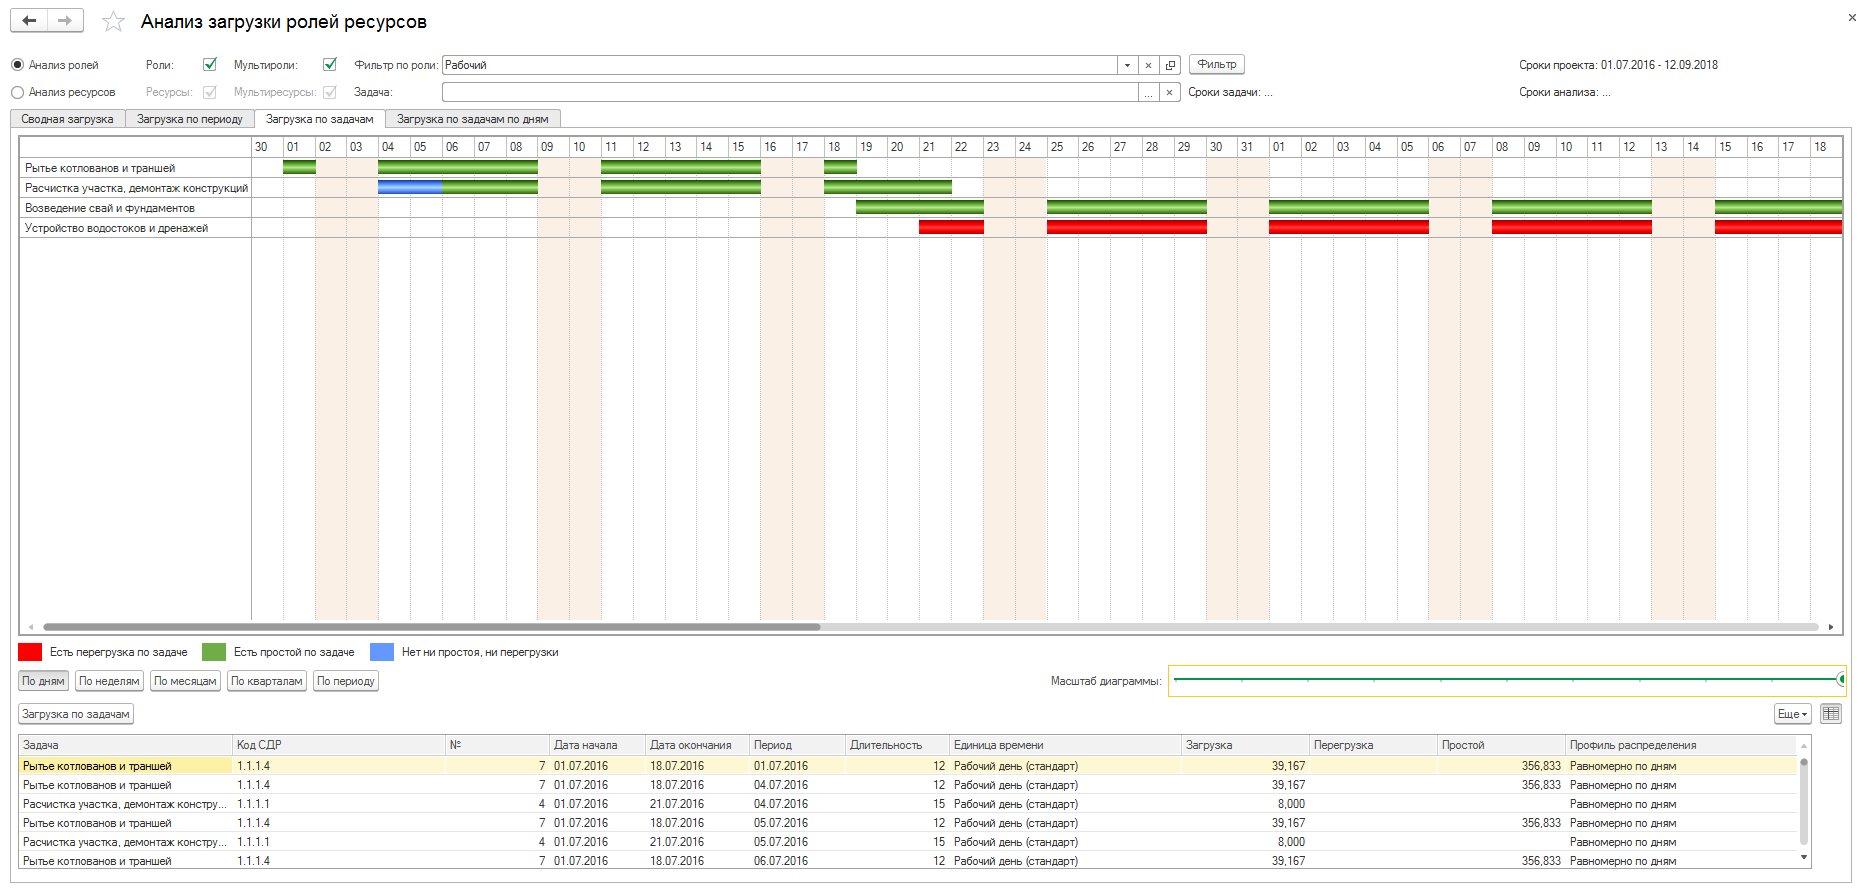Click the Масштаб диаграммы slider track
1865x894 pixels.
(1507, 680)
